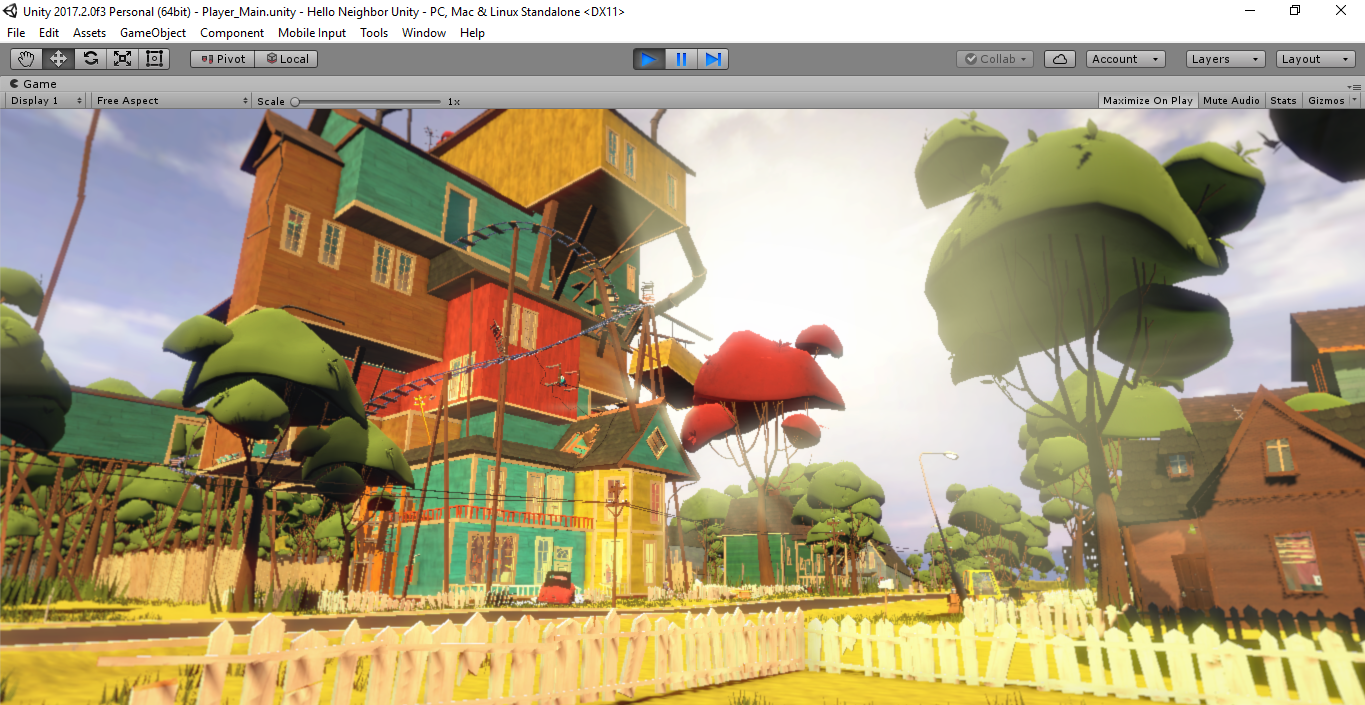This screenshot has height=705, width=1365.
Task: Open the Layers dropdown
Action: click(1225, 59)
